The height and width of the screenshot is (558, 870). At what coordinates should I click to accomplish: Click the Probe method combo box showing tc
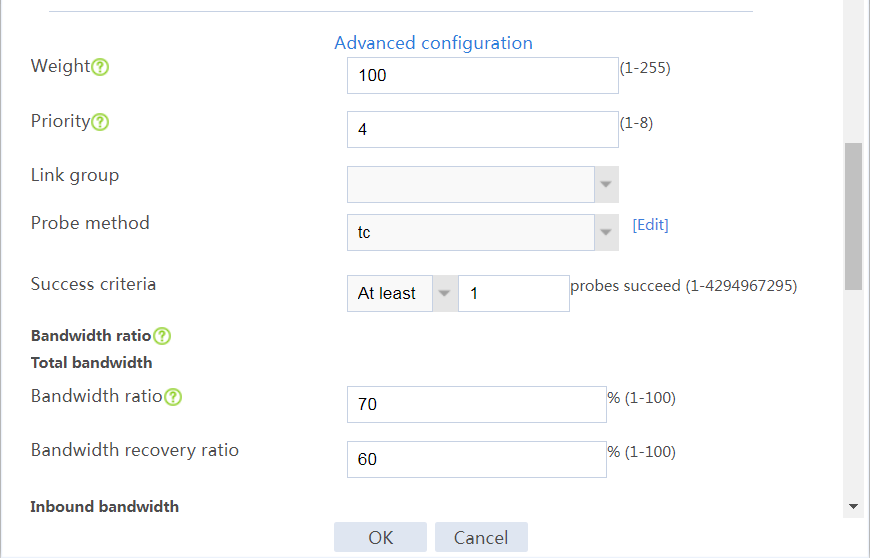coord(471,232)
